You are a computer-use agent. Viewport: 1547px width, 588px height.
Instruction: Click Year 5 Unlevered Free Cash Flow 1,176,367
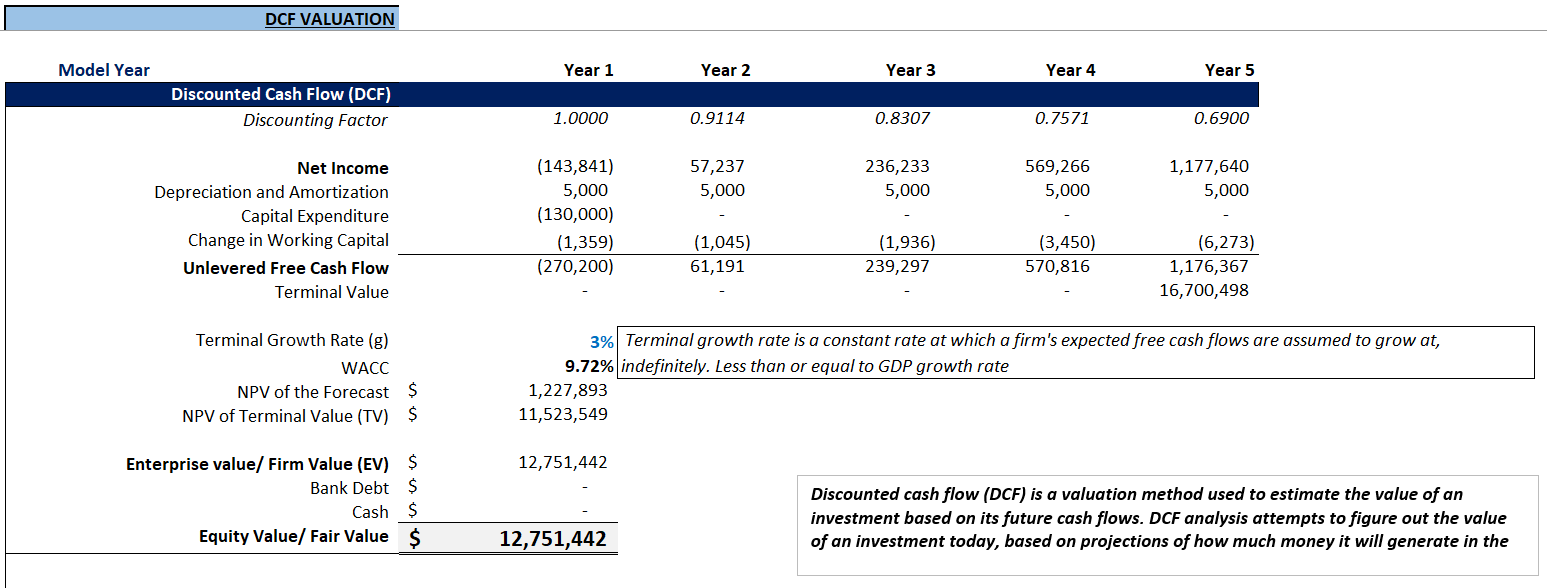[x=1208, y=267]
